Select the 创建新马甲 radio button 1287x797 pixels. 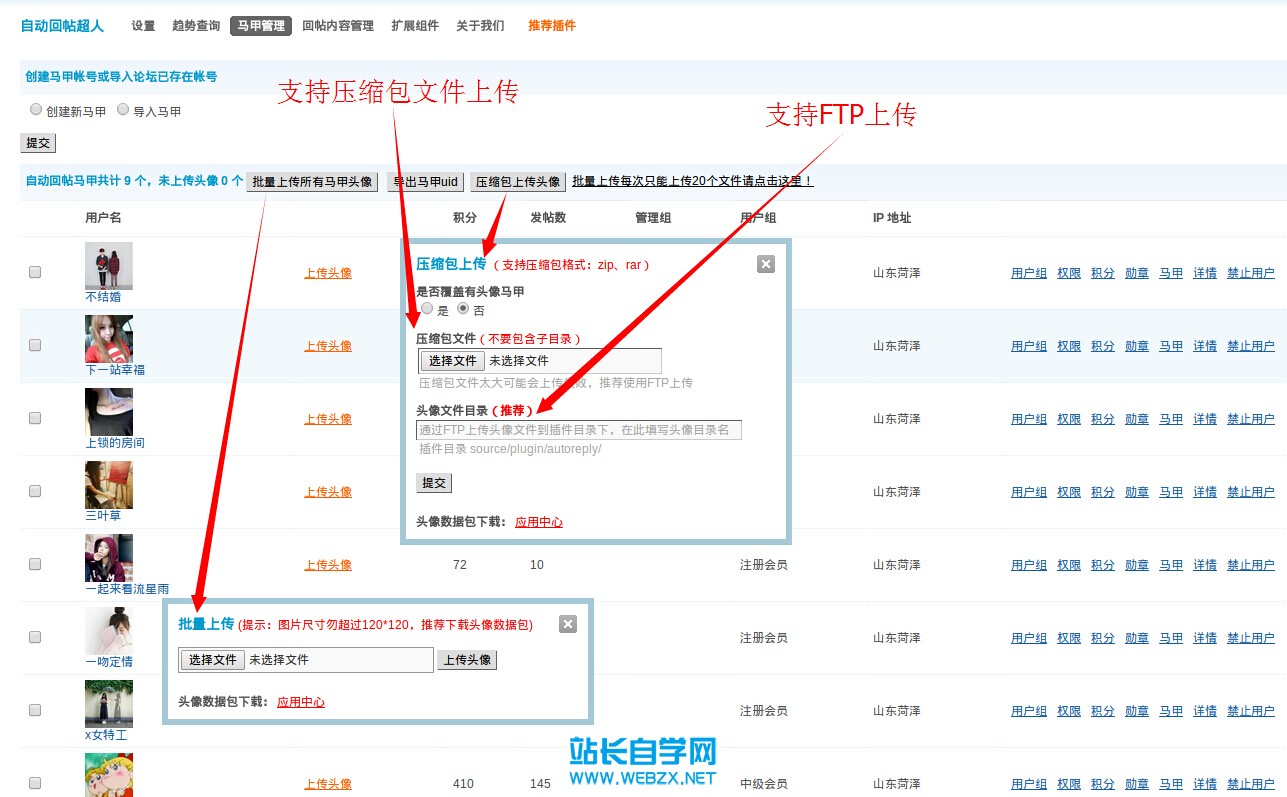[36, 109]
